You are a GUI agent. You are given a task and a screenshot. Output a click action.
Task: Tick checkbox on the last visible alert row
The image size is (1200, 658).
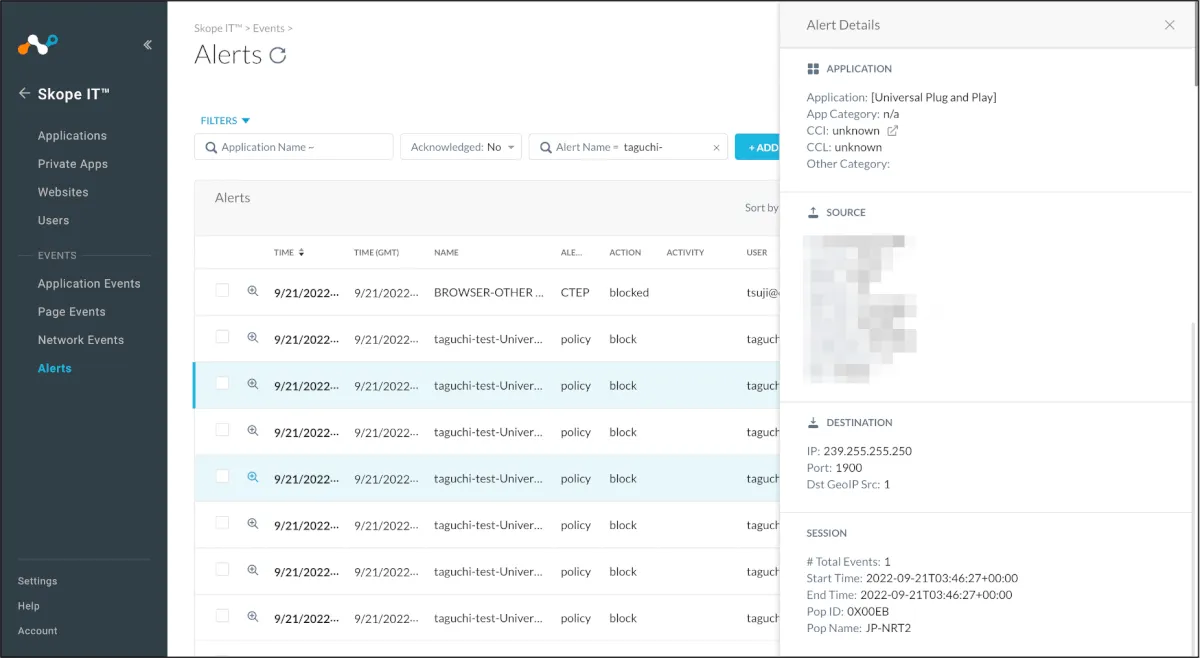222,616
